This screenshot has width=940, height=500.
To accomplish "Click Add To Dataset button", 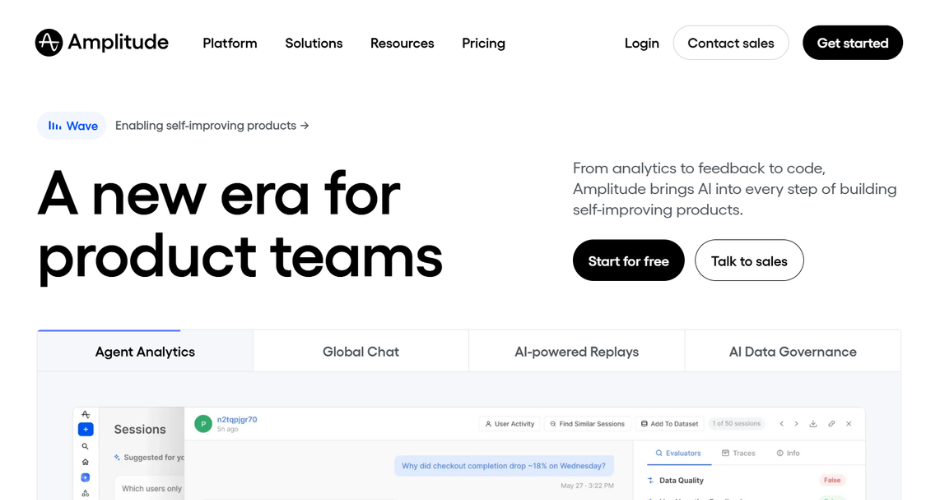I will tap(670, 424).
